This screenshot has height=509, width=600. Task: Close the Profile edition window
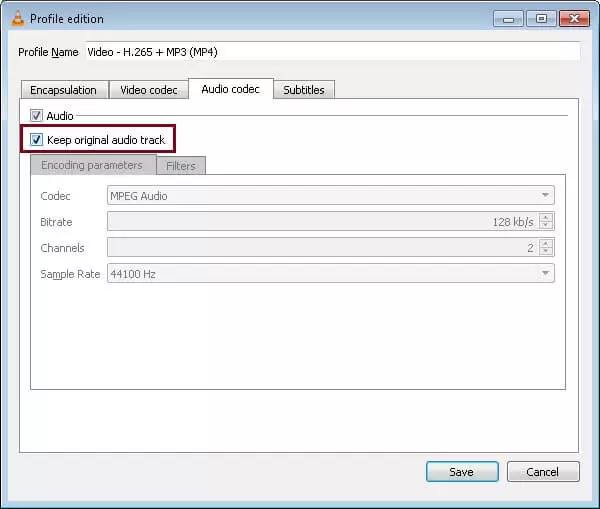[x=574, y=18]
